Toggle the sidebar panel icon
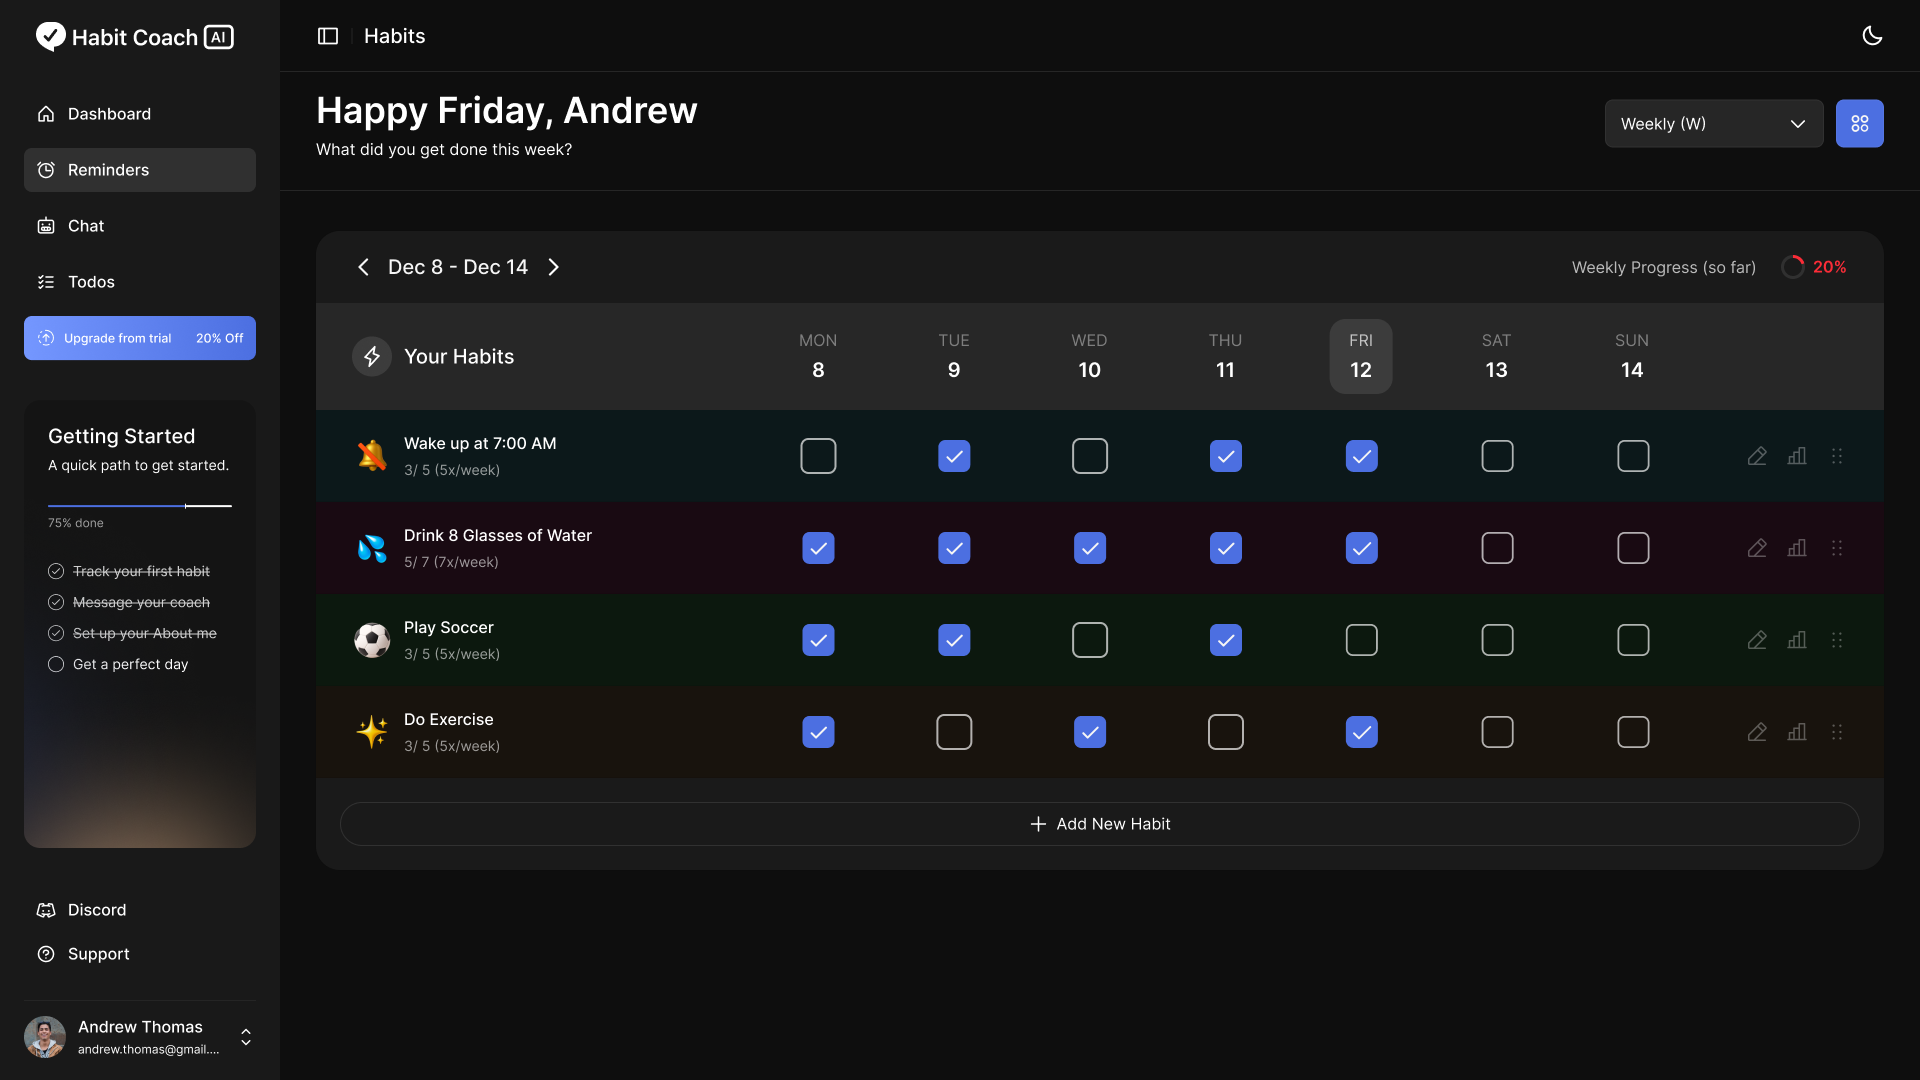 pyautogui.click(x=328, y=36)
